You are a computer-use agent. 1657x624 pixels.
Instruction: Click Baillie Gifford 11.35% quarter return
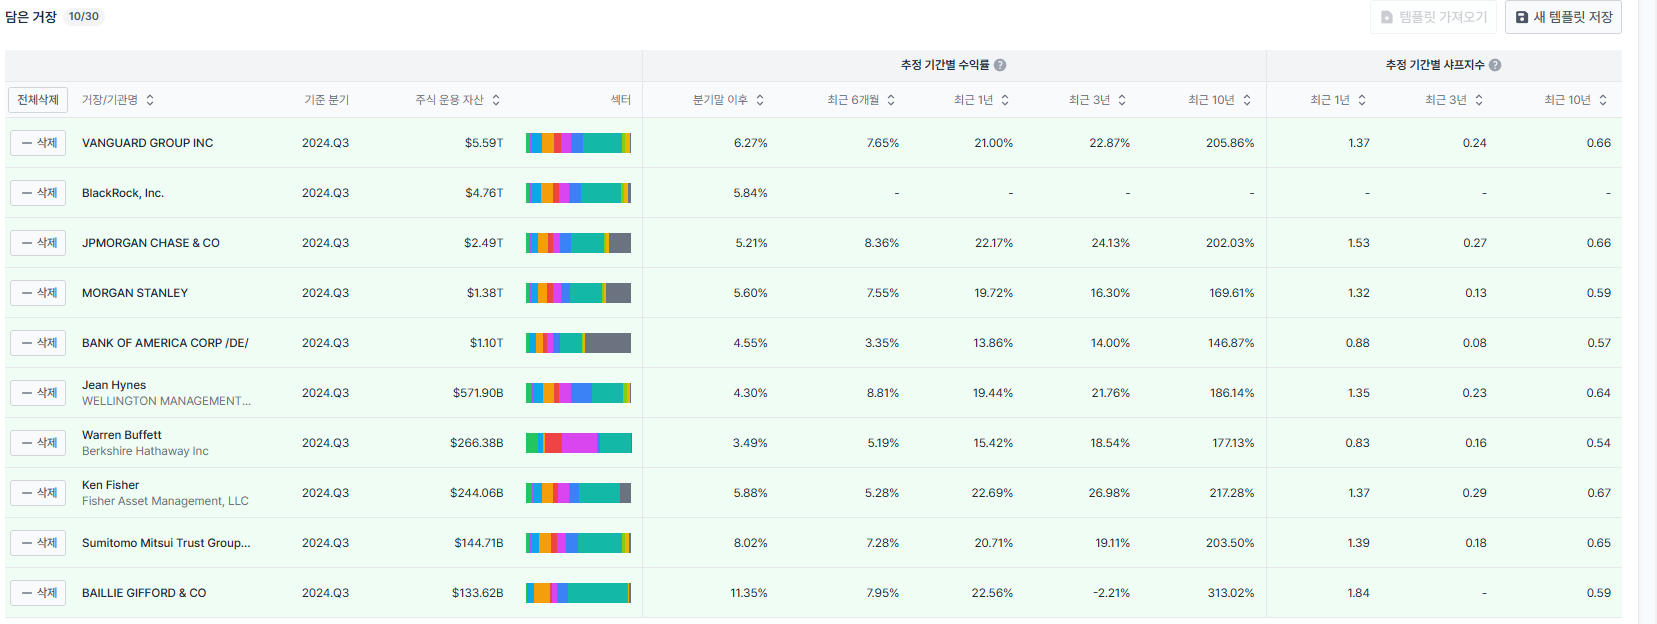click(749, 593)
